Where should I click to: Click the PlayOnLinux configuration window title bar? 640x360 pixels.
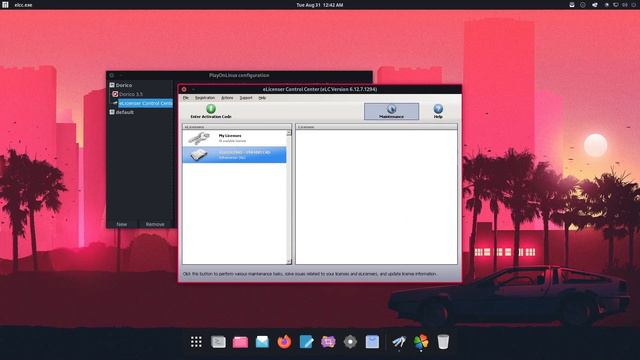tap(239, 75)
